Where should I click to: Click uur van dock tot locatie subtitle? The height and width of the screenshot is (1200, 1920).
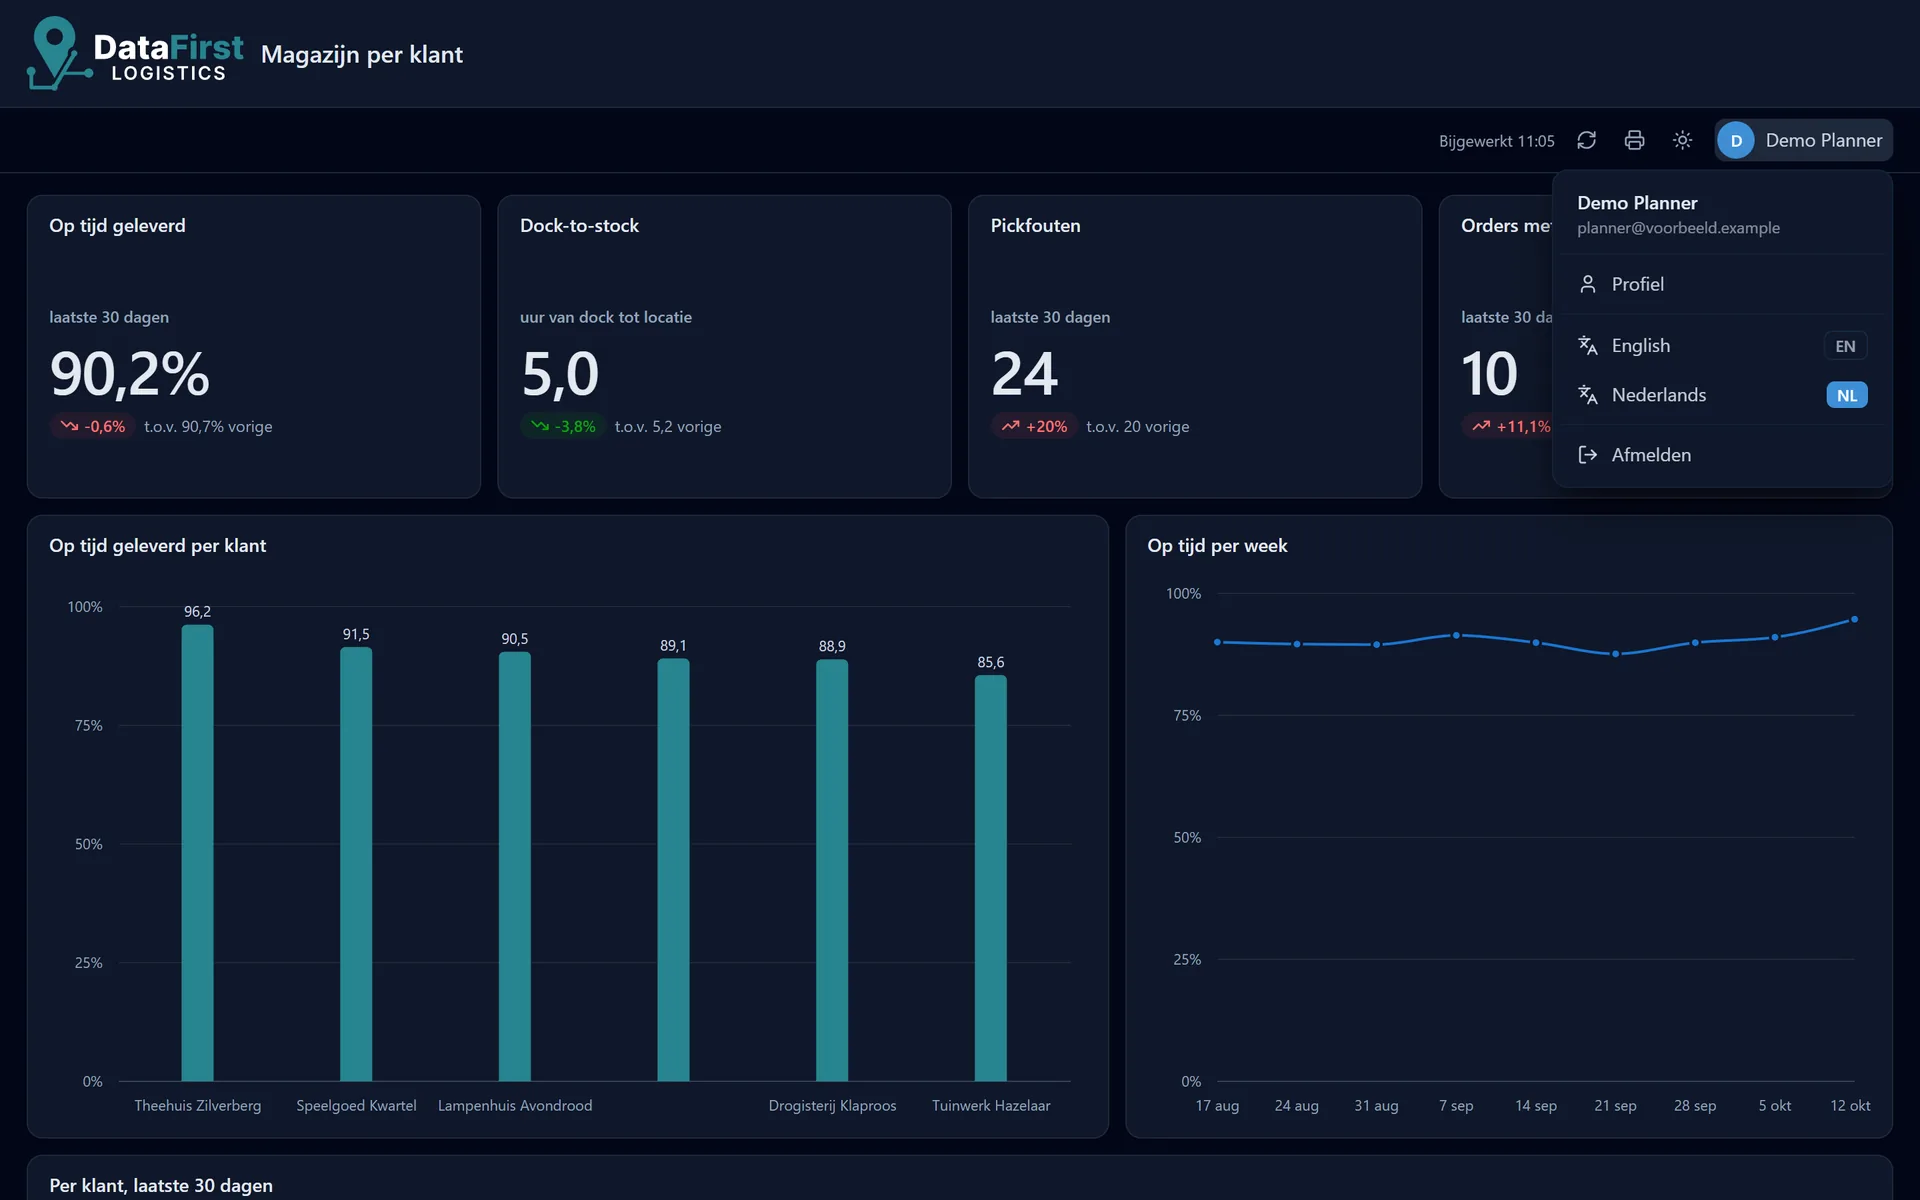(x=606, y=317)
